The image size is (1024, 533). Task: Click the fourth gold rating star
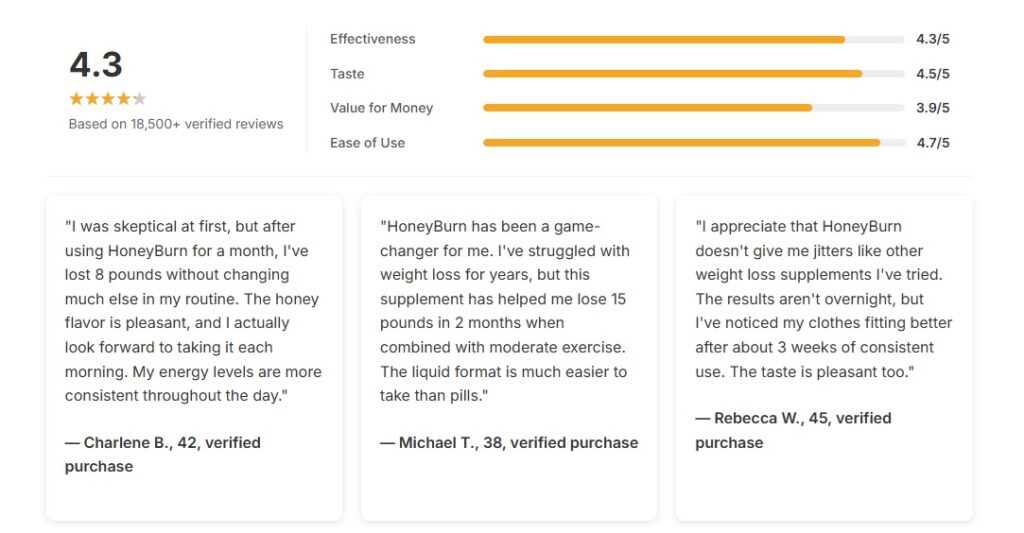point(123,99)
